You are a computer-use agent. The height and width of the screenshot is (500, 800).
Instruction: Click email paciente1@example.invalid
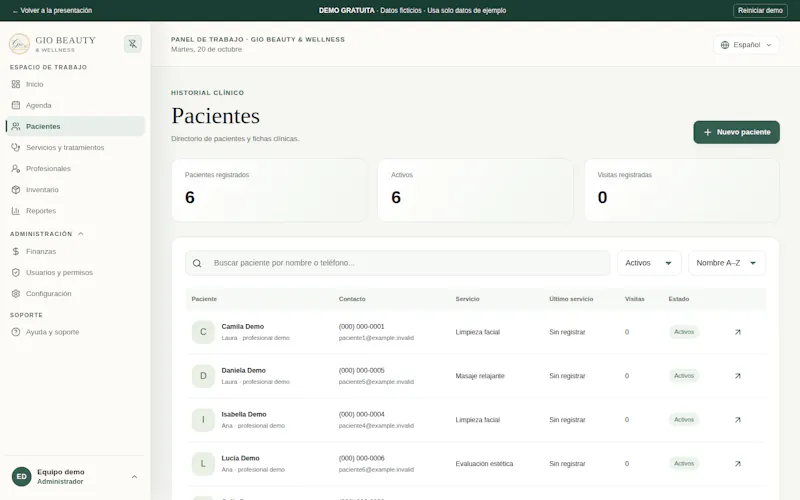pos(376,338)
